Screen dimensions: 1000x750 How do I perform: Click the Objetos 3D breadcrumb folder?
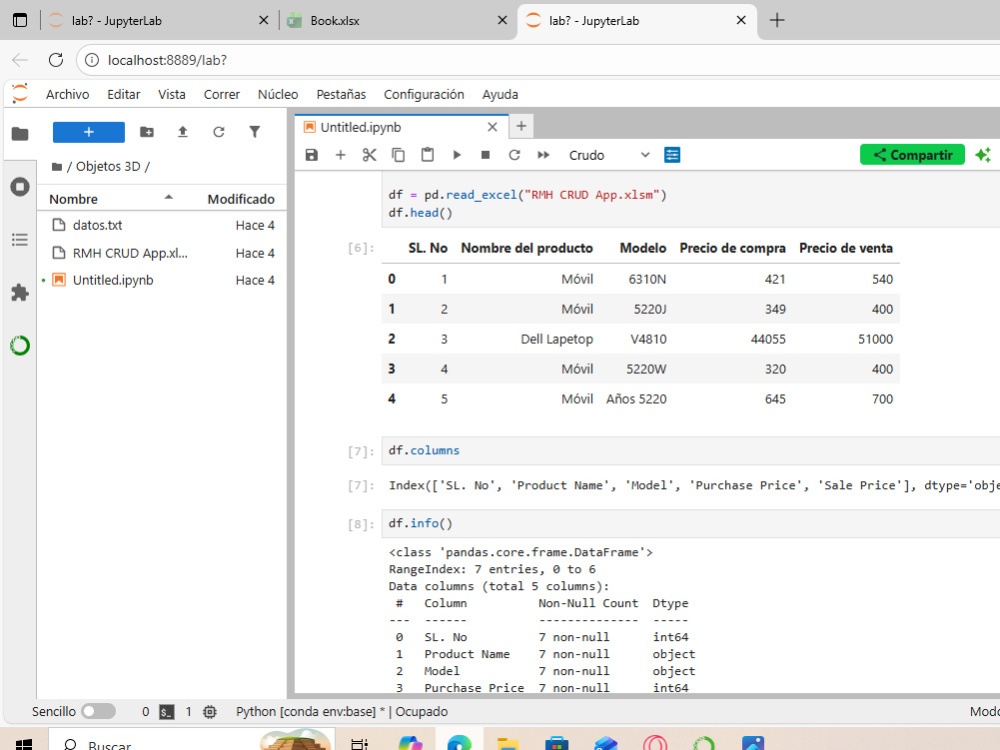coord(108,166)
